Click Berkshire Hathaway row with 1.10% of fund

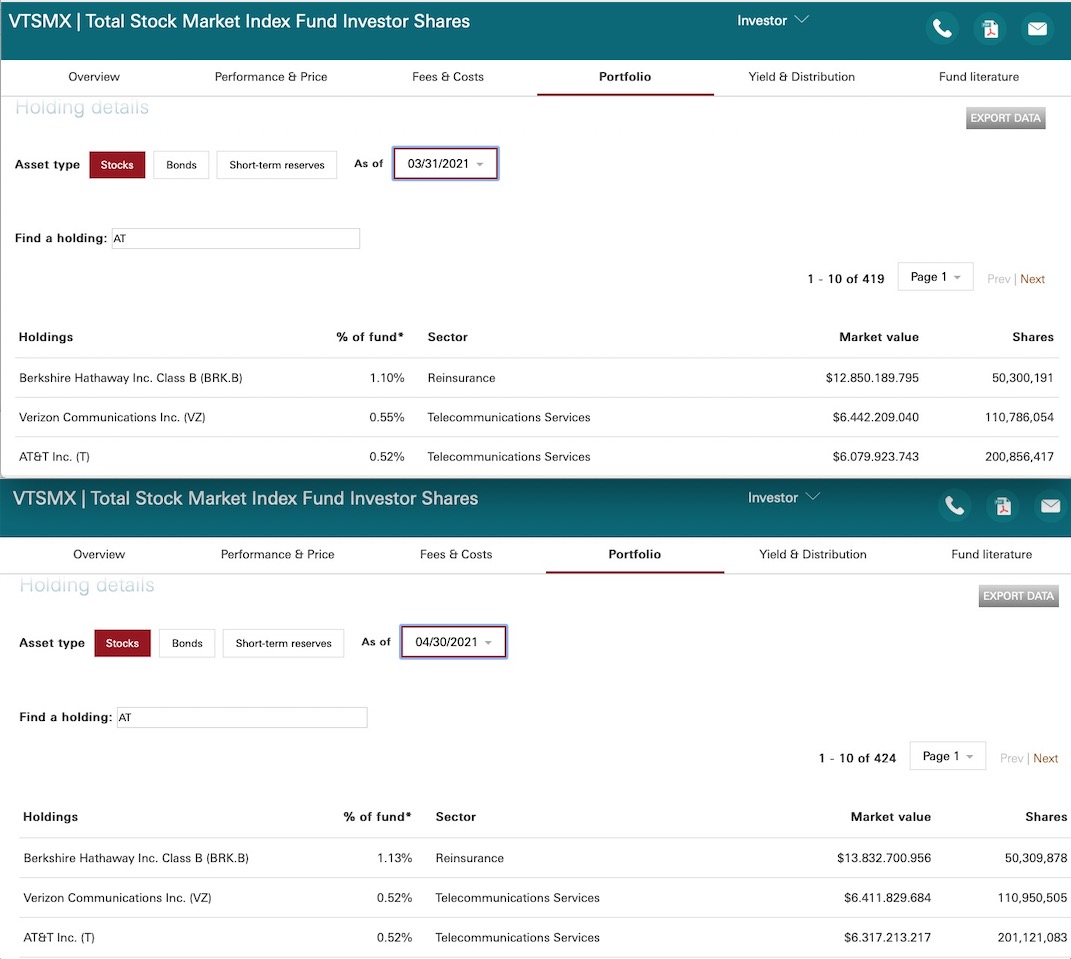click(x=536, y=378)
